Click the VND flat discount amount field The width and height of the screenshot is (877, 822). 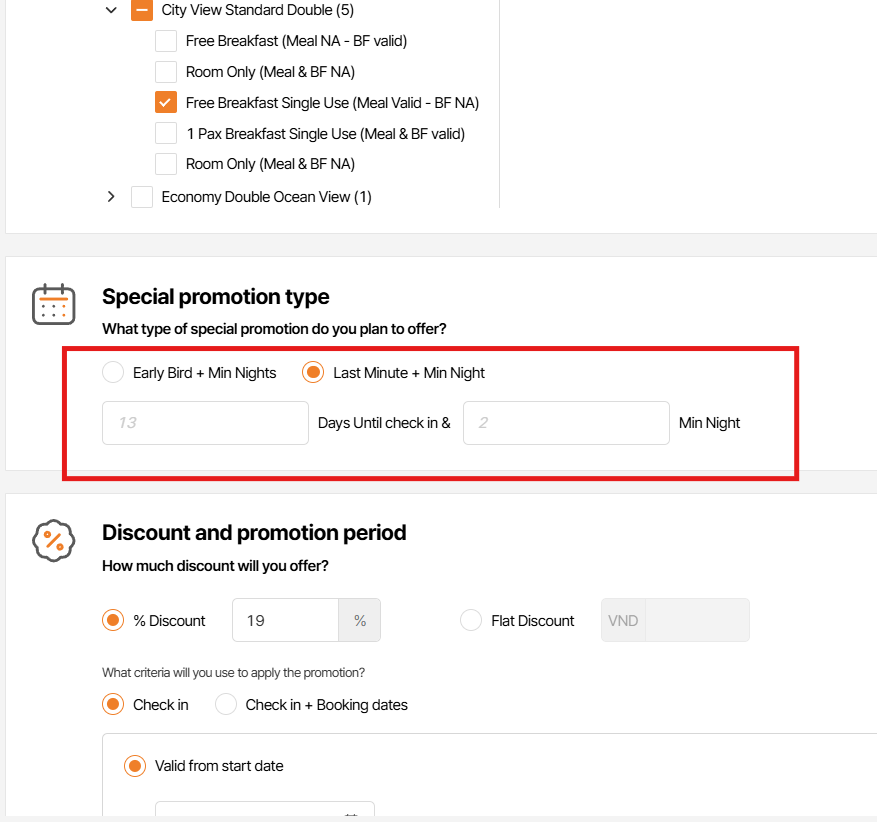[696, 621]
